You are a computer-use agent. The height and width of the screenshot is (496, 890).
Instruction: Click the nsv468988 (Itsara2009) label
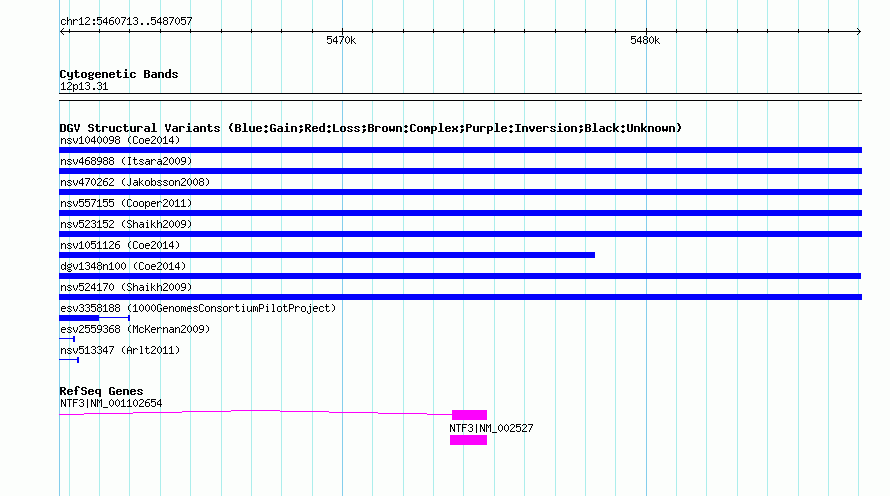coord(126,161)
